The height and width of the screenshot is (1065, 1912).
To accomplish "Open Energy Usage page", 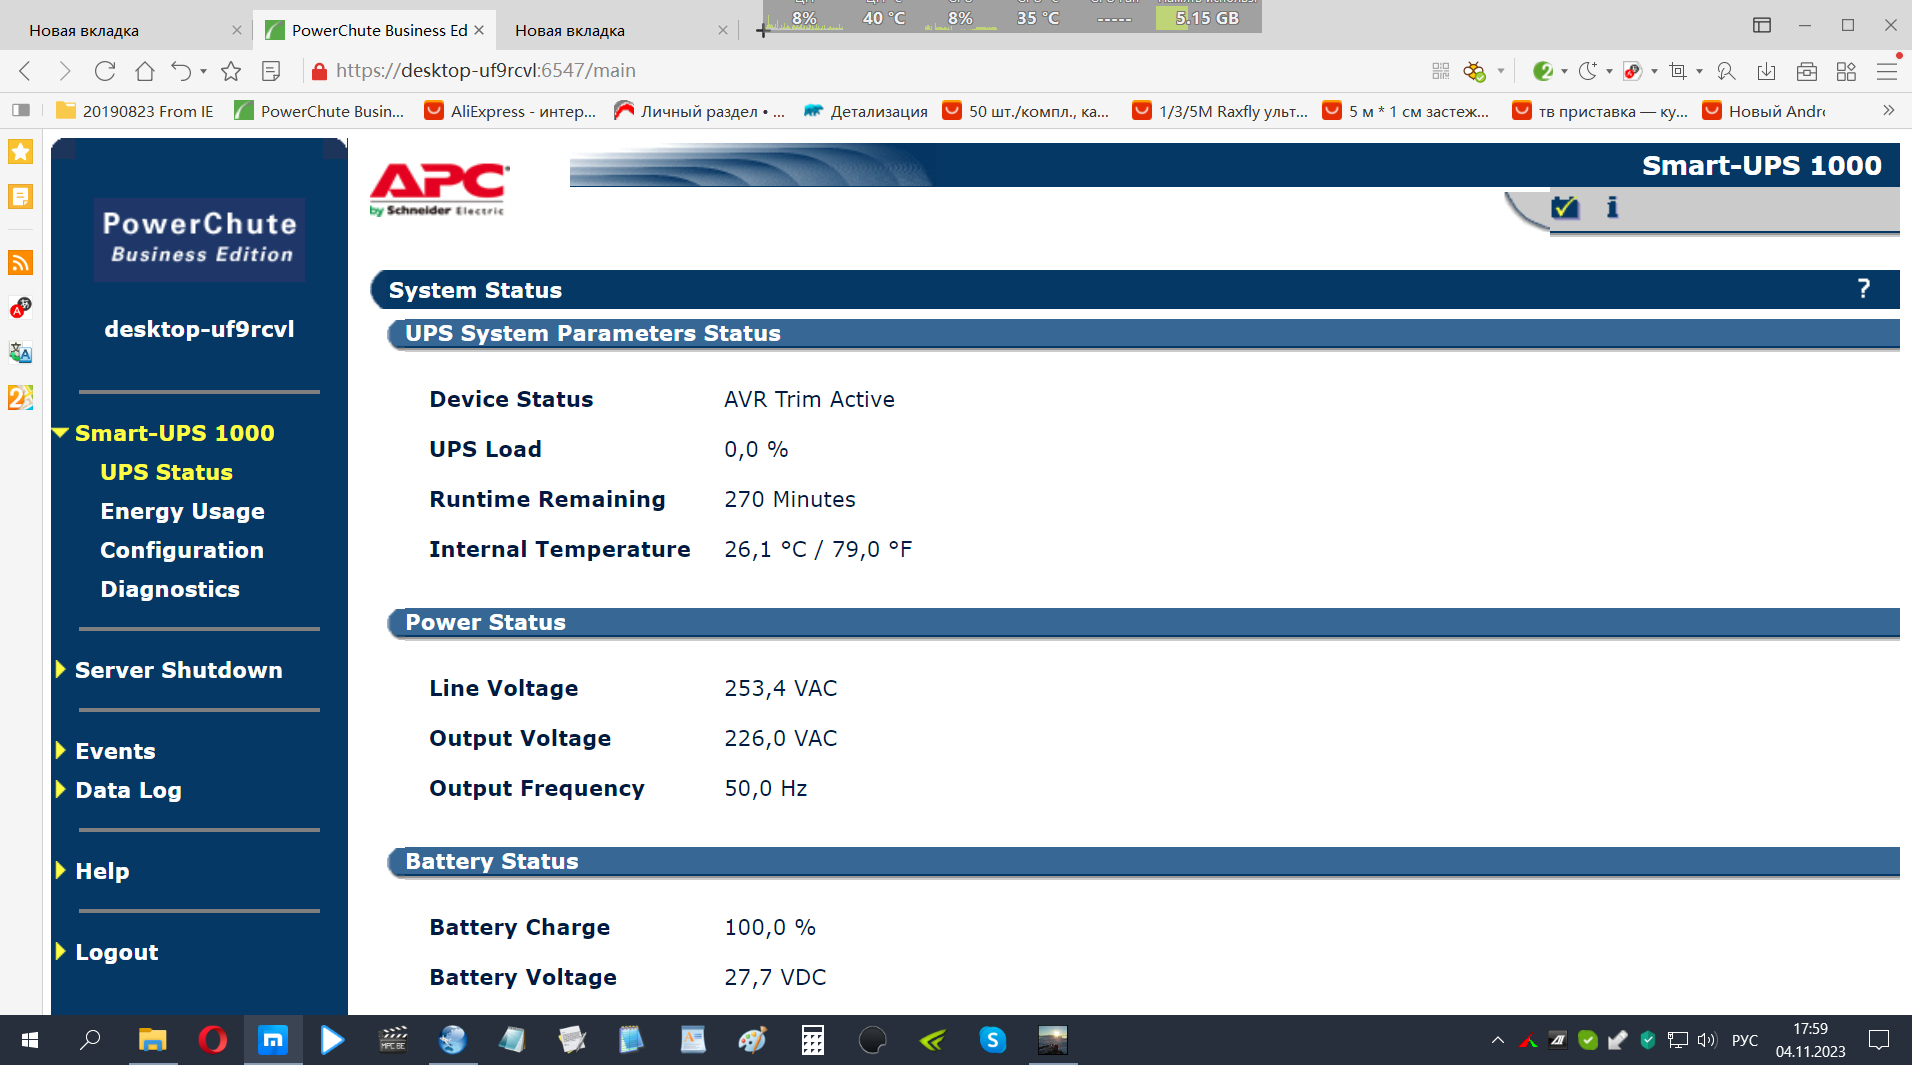I will pyautogui.click(x=182, y=511).
